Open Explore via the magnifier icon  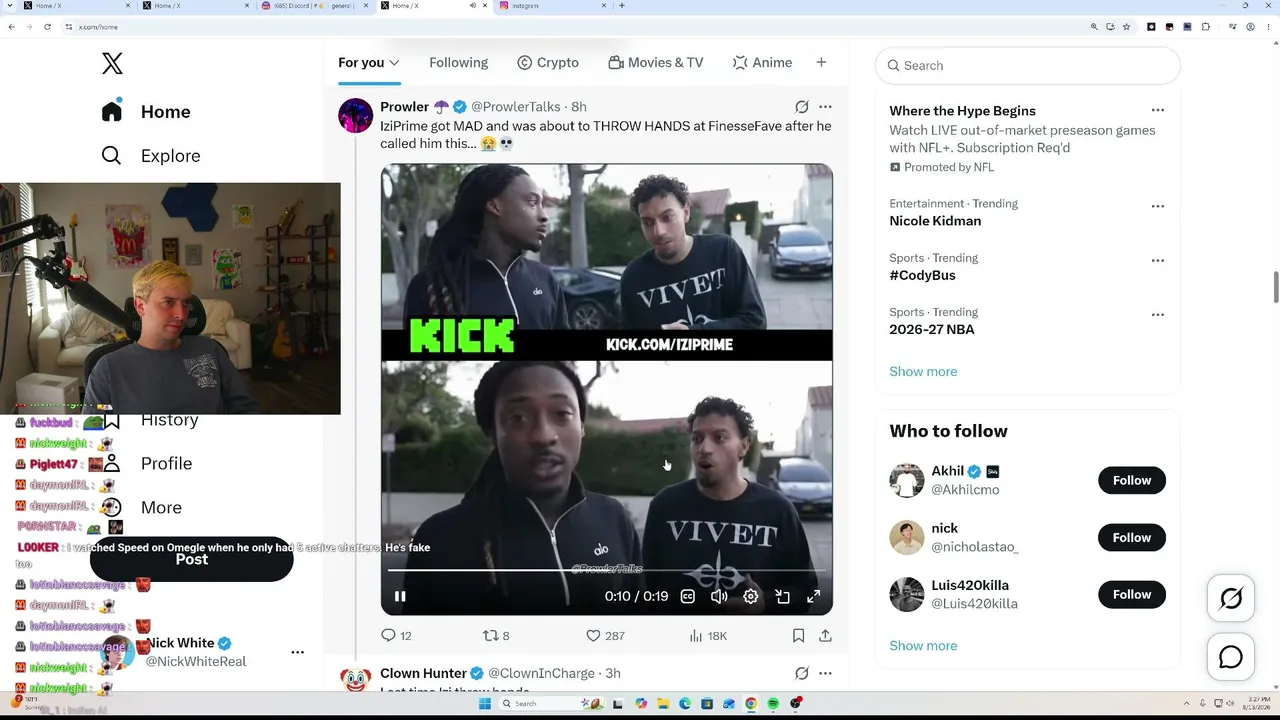pos(112,155)
